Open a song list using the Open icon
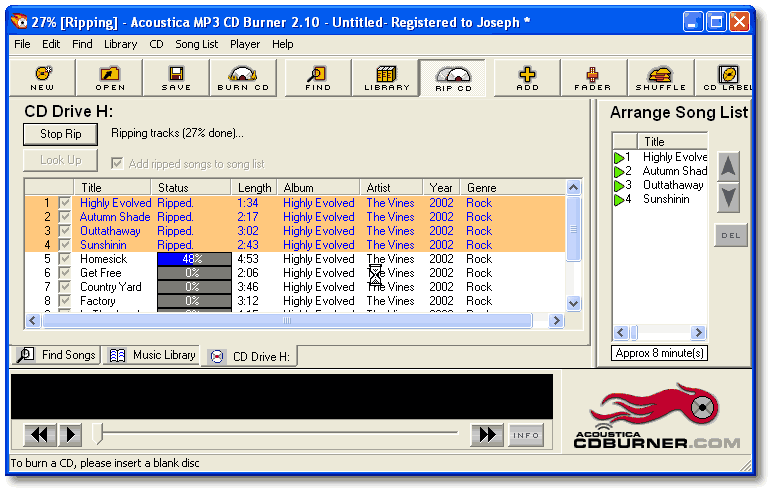 click(x=110, y=78)
